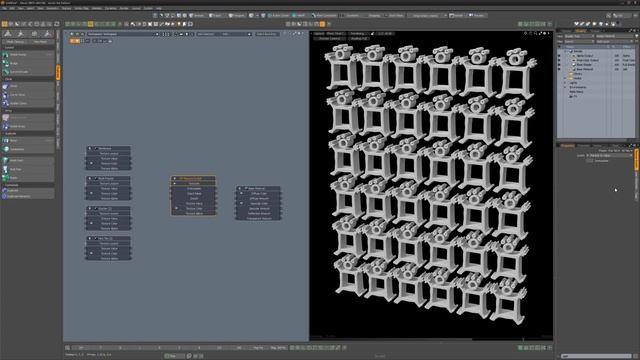
Task: Select the Base Material row in Shader Tree
Action: (598, 69)
